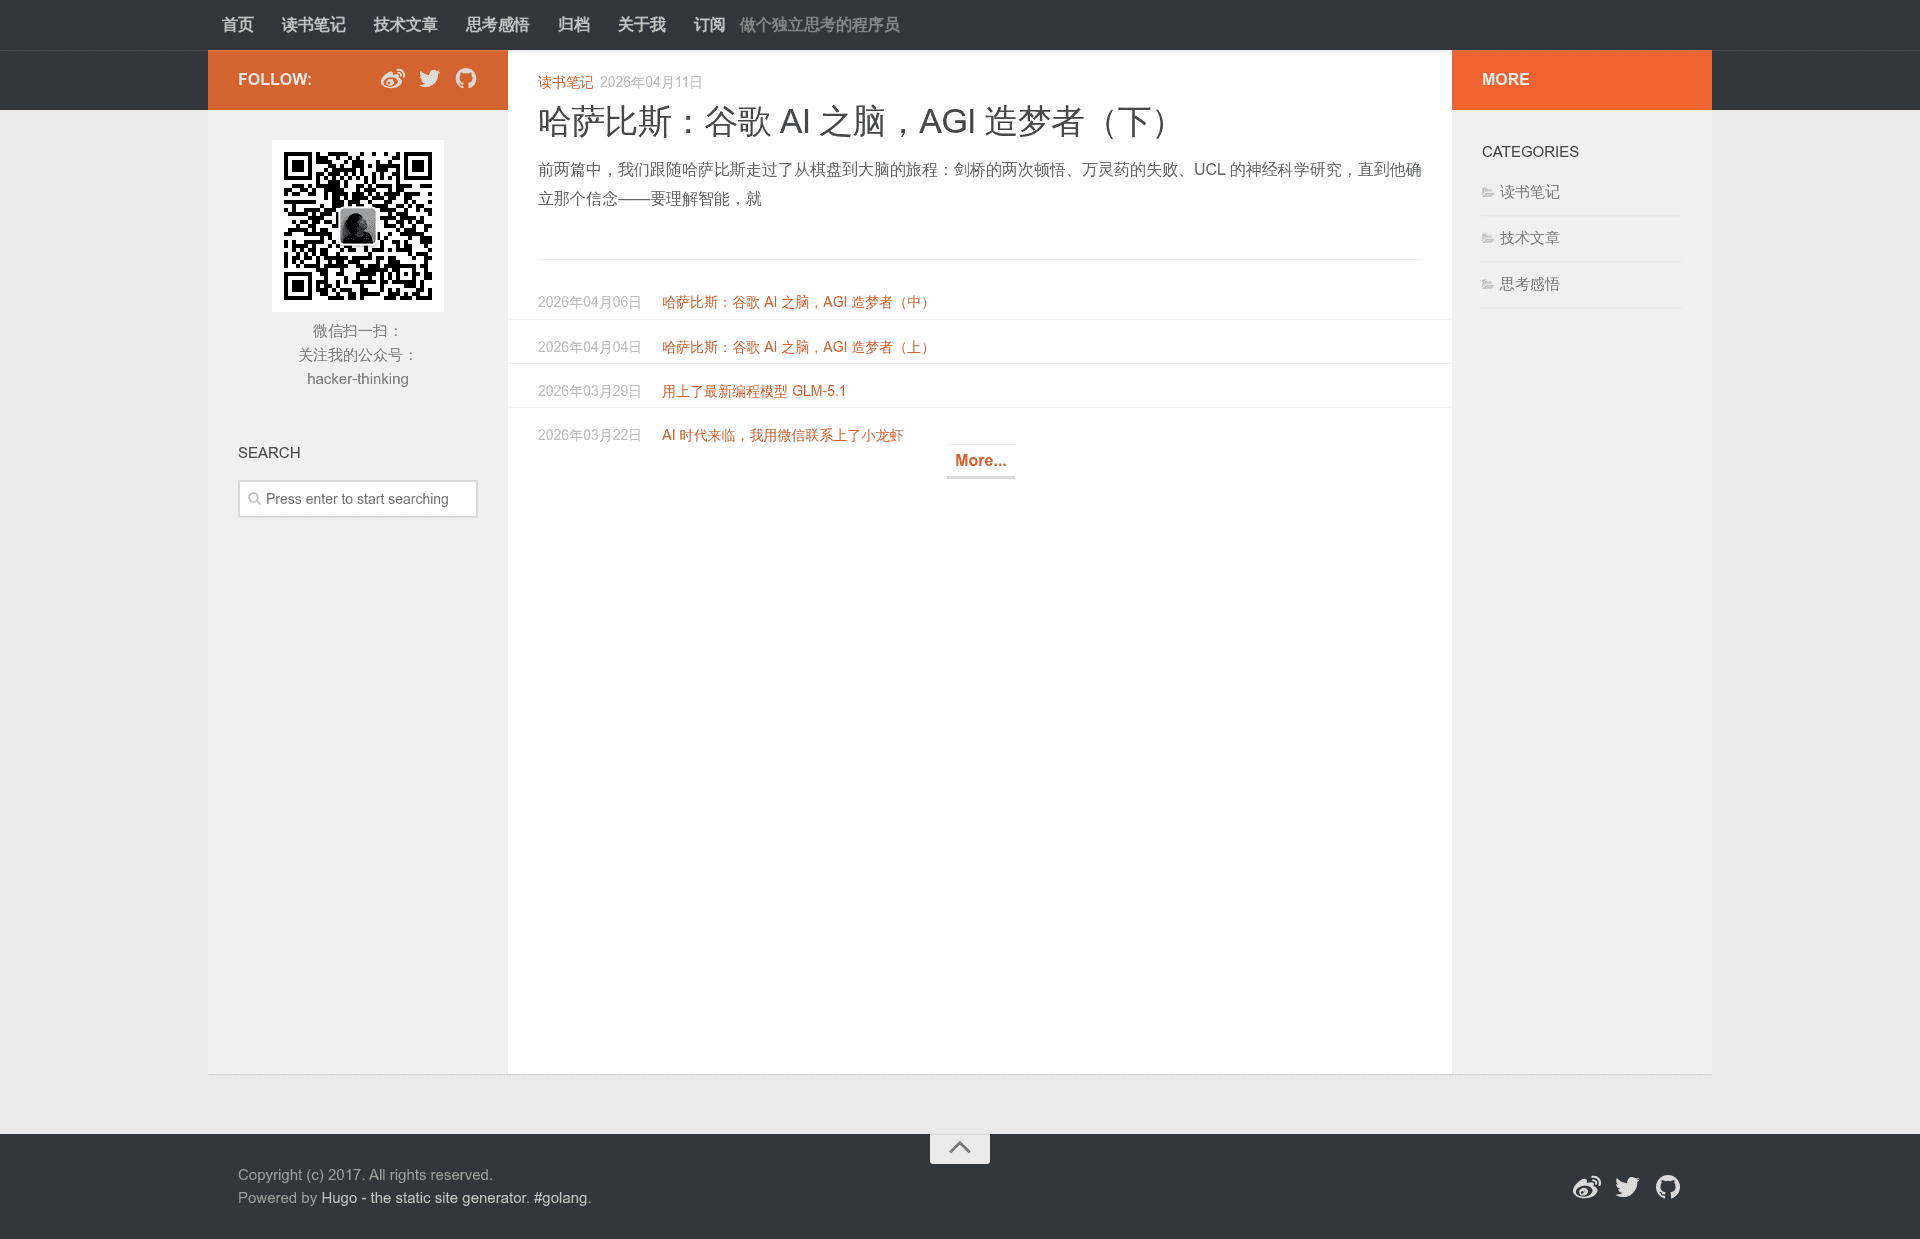Viewport: 1920px width, 1239px height.
Task: Open 读书笔记 in the top navigation
Action: point(314,25)
